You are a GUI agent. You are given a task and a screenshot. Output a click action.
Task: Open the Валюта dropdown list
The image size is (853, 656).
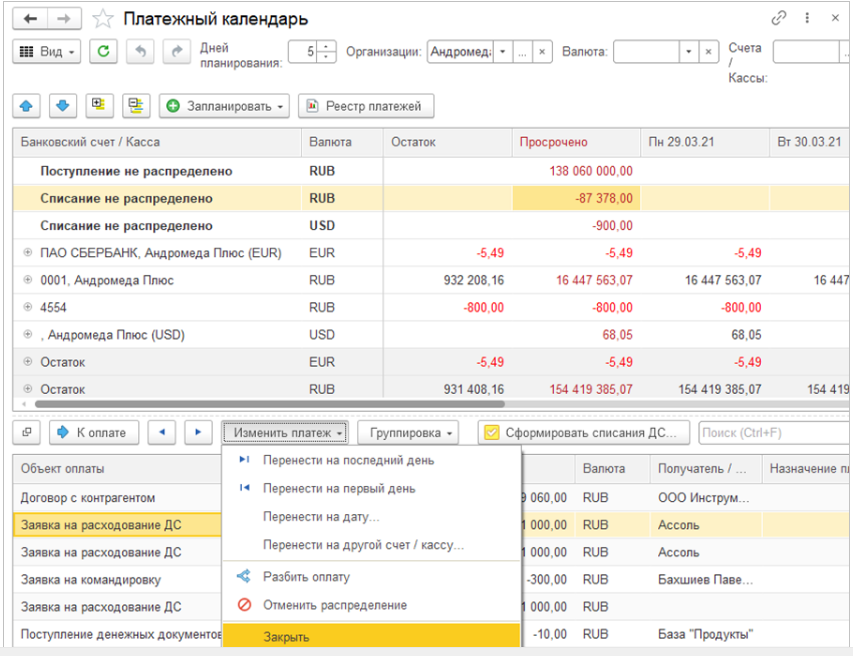tap(689, 52)
